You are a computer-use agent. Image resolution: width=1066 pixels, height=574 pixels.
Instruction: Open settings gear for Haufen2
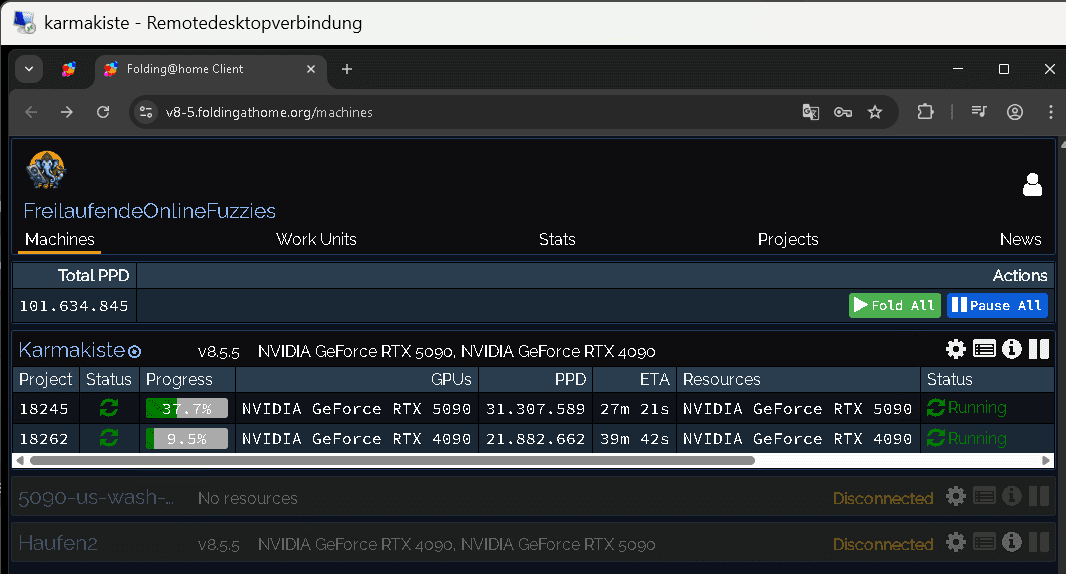pyautogui.click(x=956, y=542)
